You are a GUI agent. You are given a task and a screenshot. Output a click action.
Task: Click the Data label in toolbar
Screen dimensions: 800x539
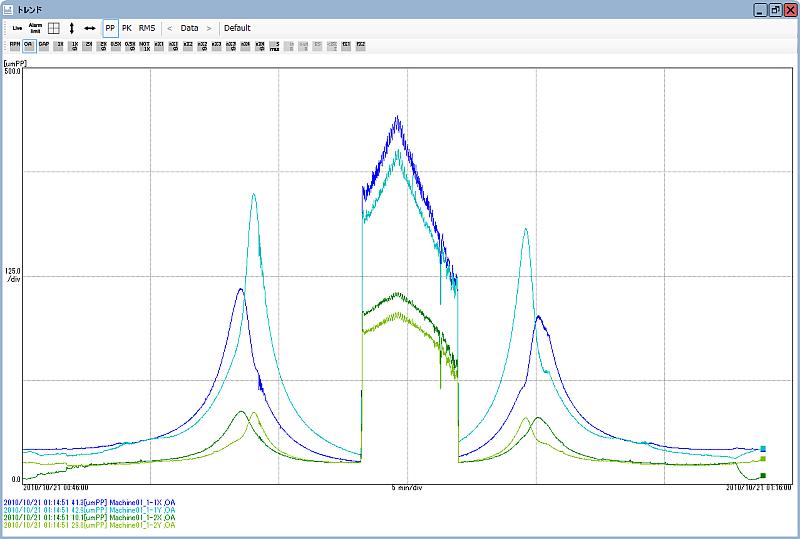(x=189, y=28)
